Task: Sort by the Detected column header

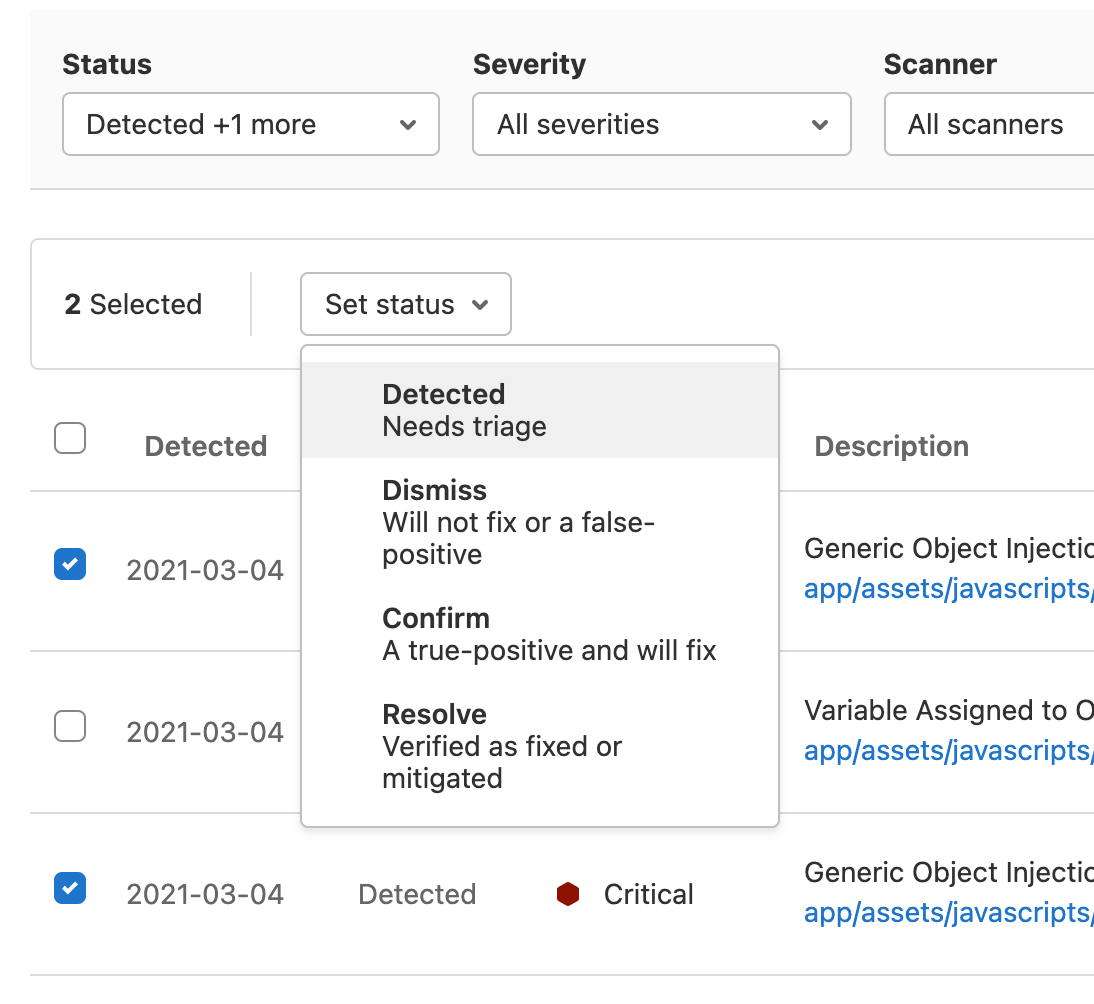Action: click(x=205, y=446)
